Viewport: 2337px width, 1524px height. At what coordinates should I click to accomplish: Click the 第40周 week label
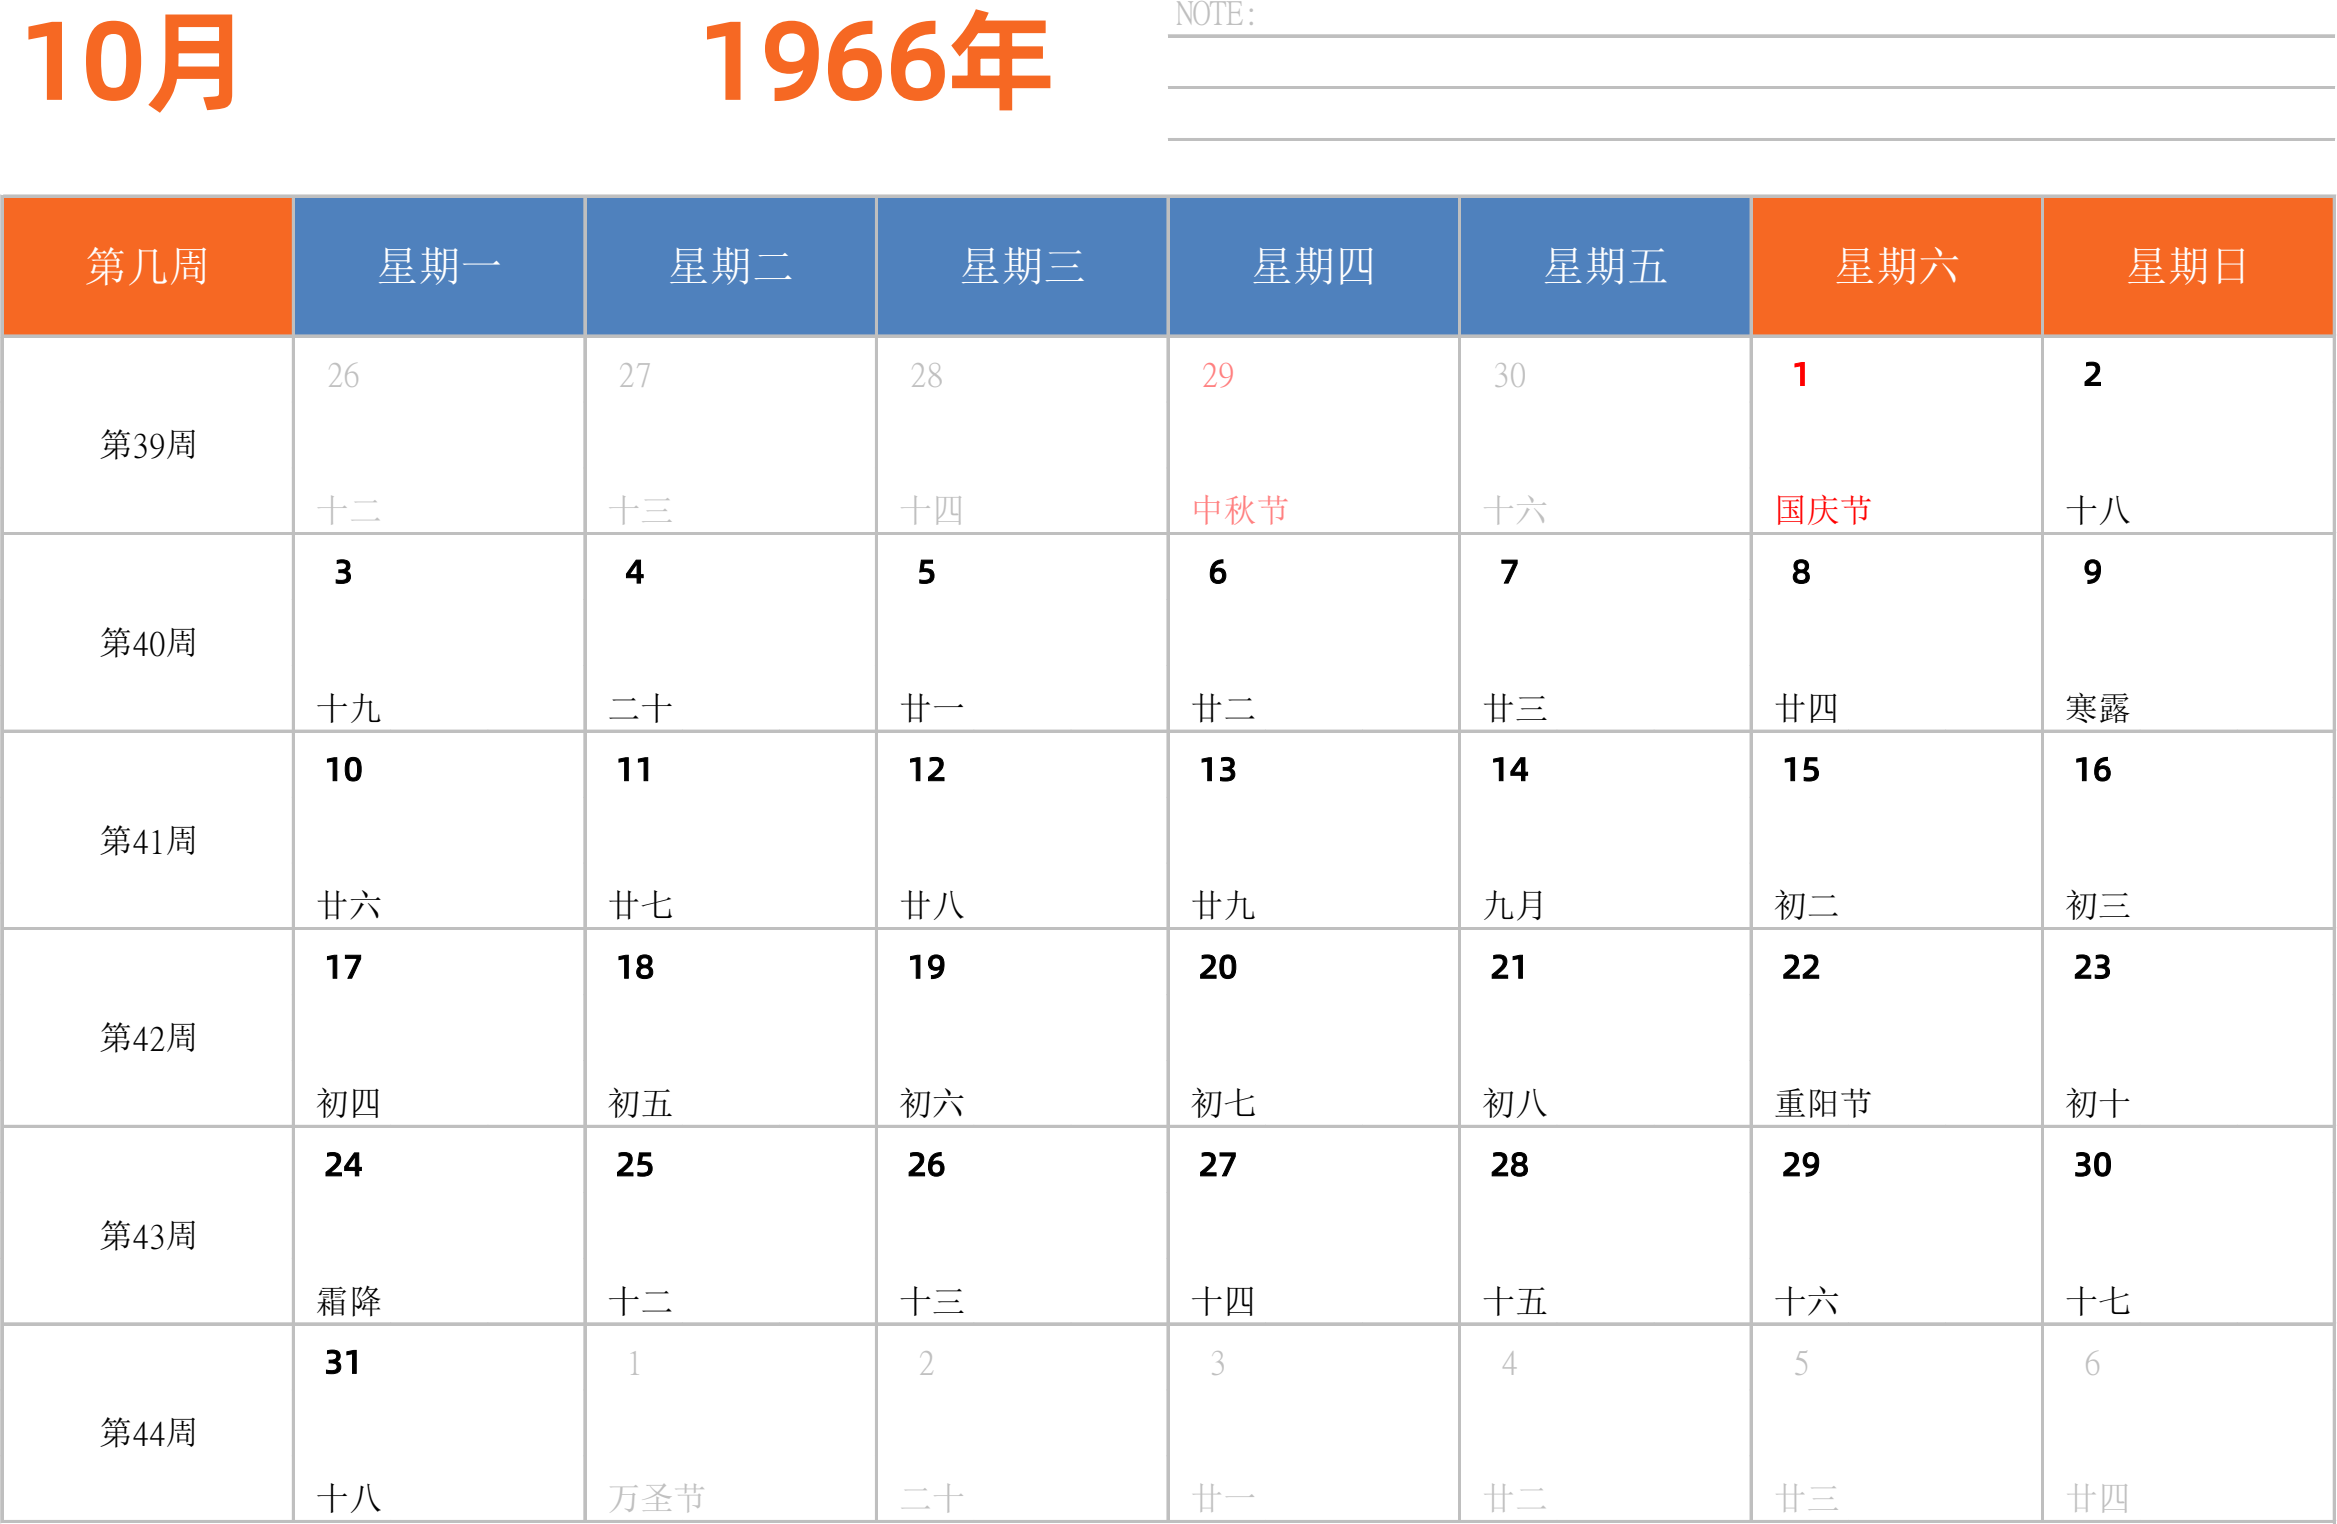pos(148,643)
